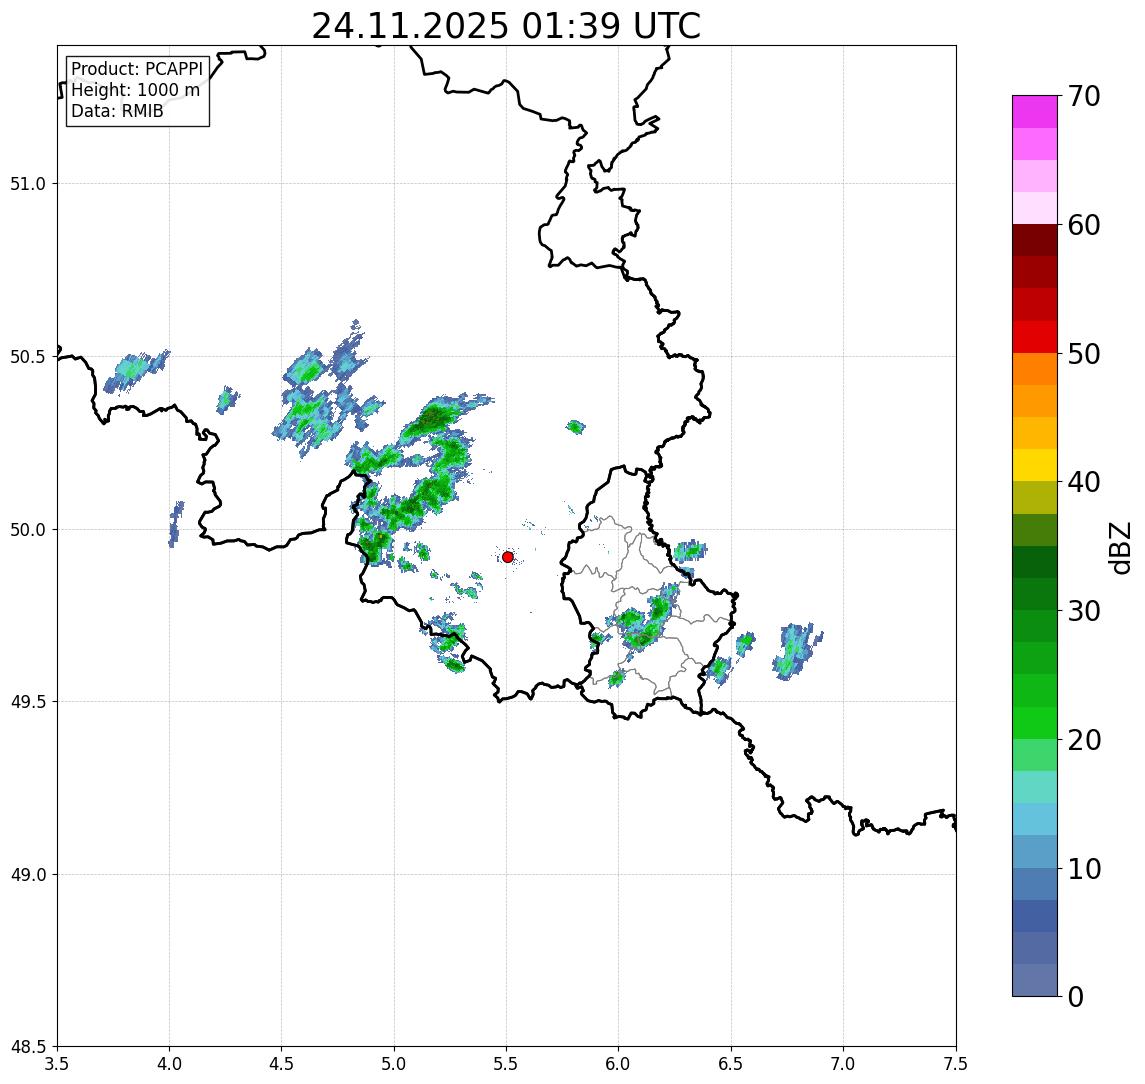The image size is (1145, 1084).
Task: Click the latitude axis label 50.0
Action: tap(28, 530)
